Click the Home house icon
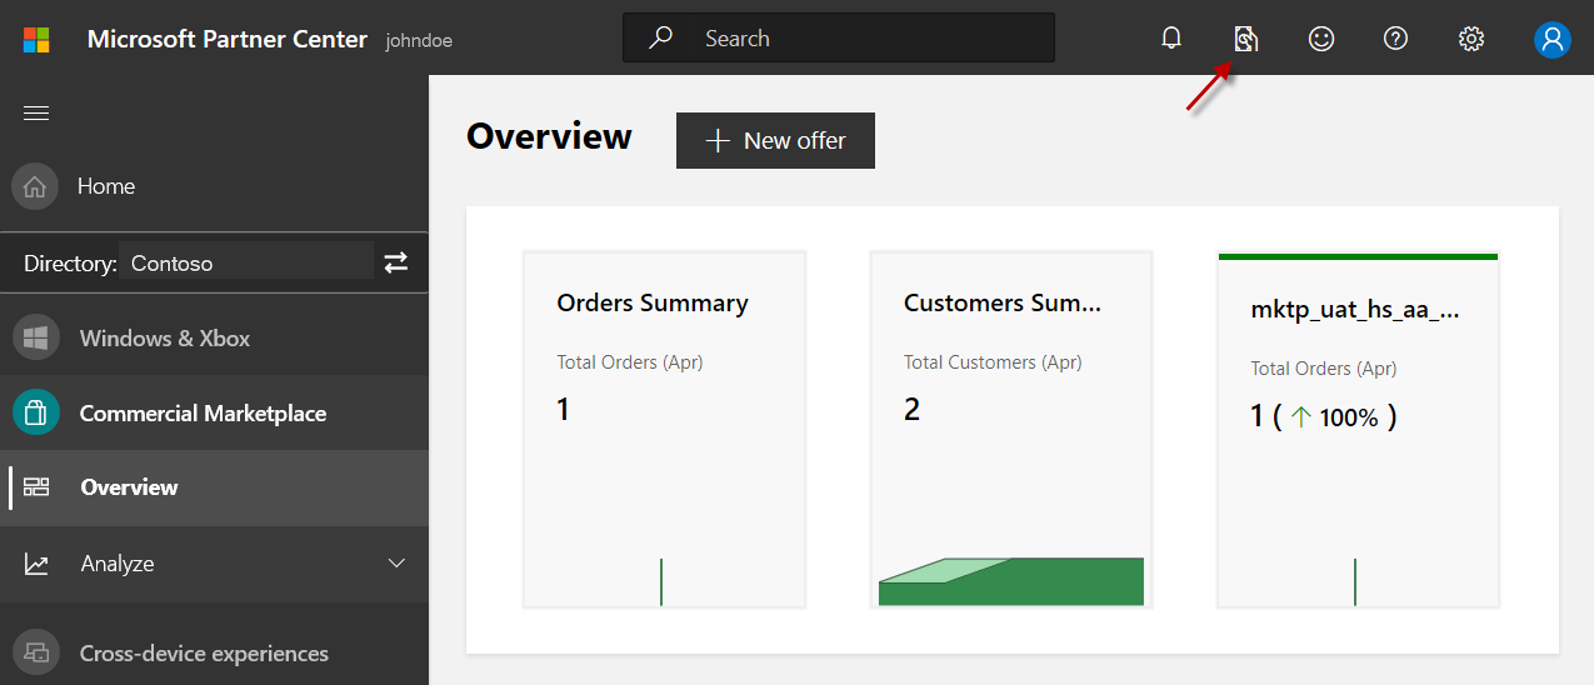Image resolution: width=1594 pixels, height=685 pixels. [35, 186]
